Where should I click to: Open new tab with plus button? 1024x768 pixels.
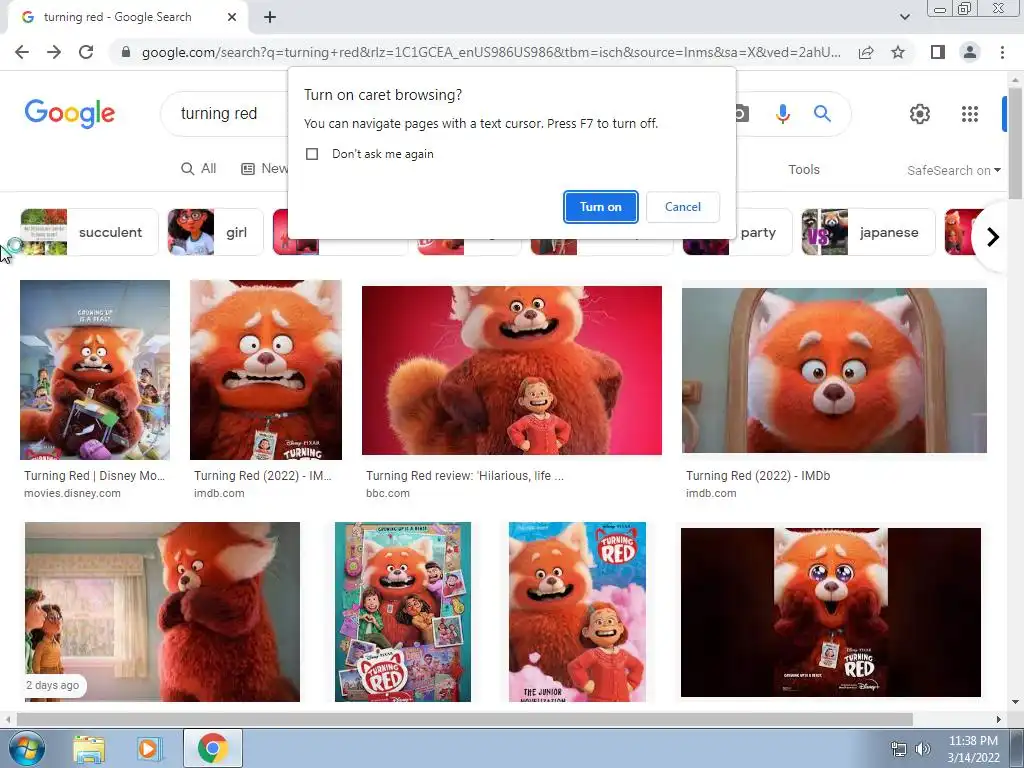click(270, 18)
